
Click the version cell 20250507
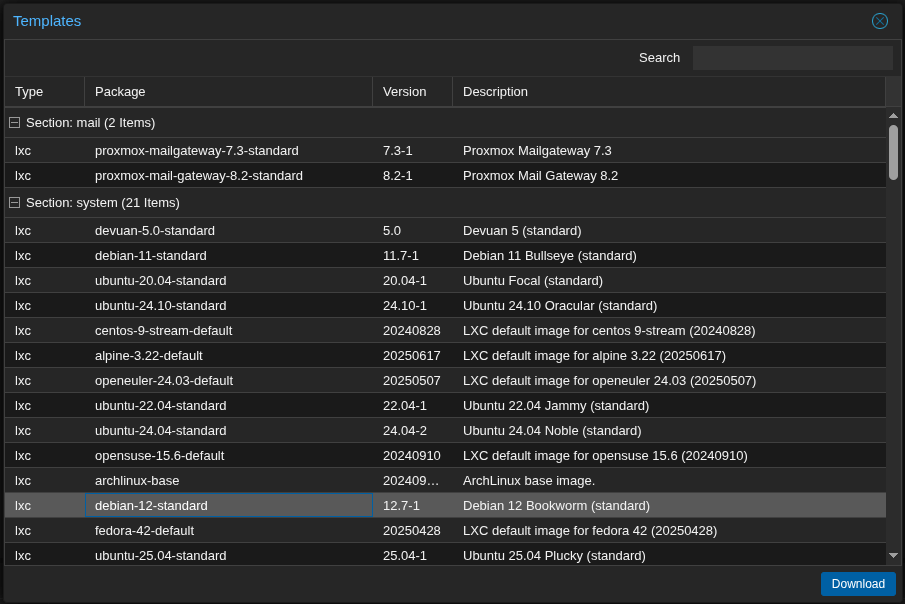point(412,381)
